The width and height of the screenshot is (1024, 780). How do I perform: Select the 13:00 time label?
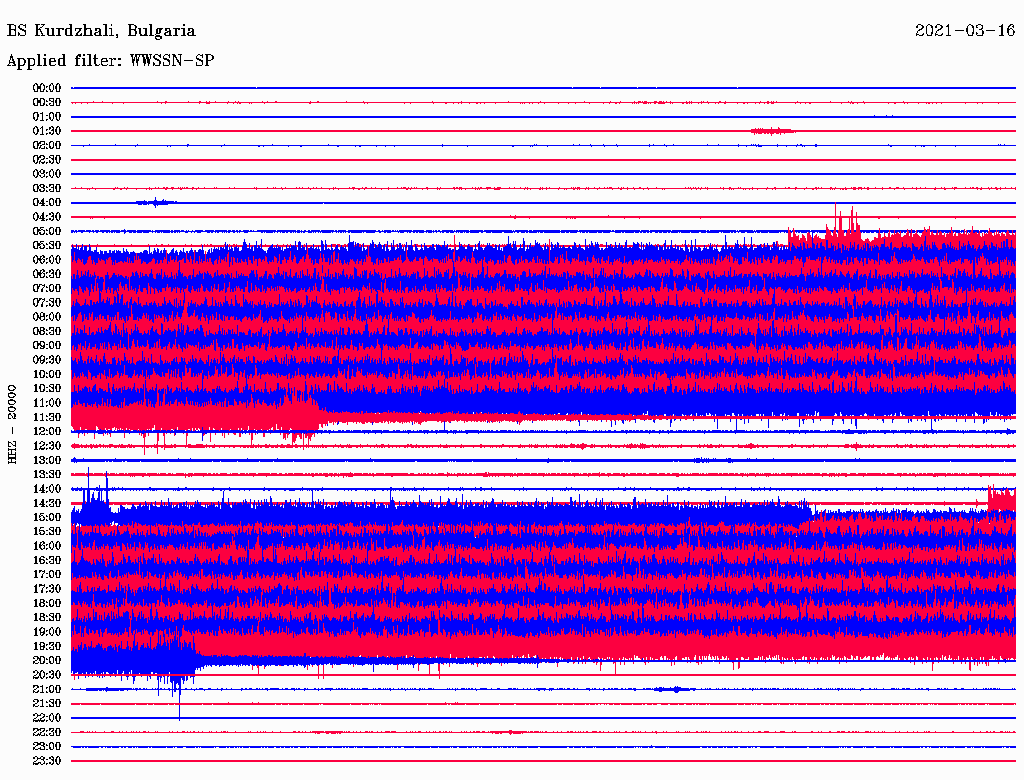[47, 460]
